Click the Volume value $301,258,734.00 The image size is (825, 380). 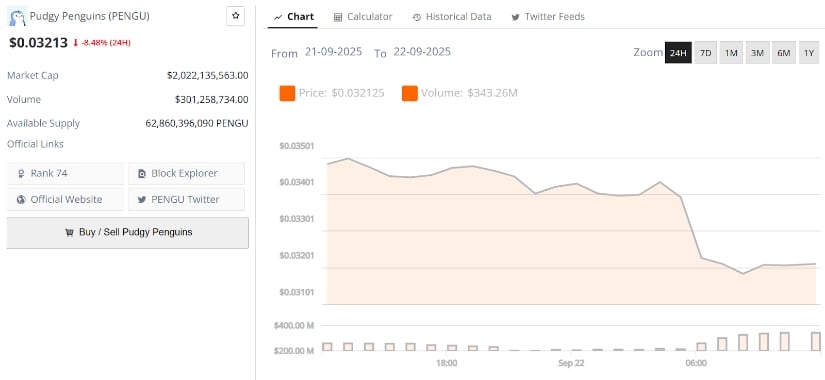pyautogui.click(x=212, y=99)
